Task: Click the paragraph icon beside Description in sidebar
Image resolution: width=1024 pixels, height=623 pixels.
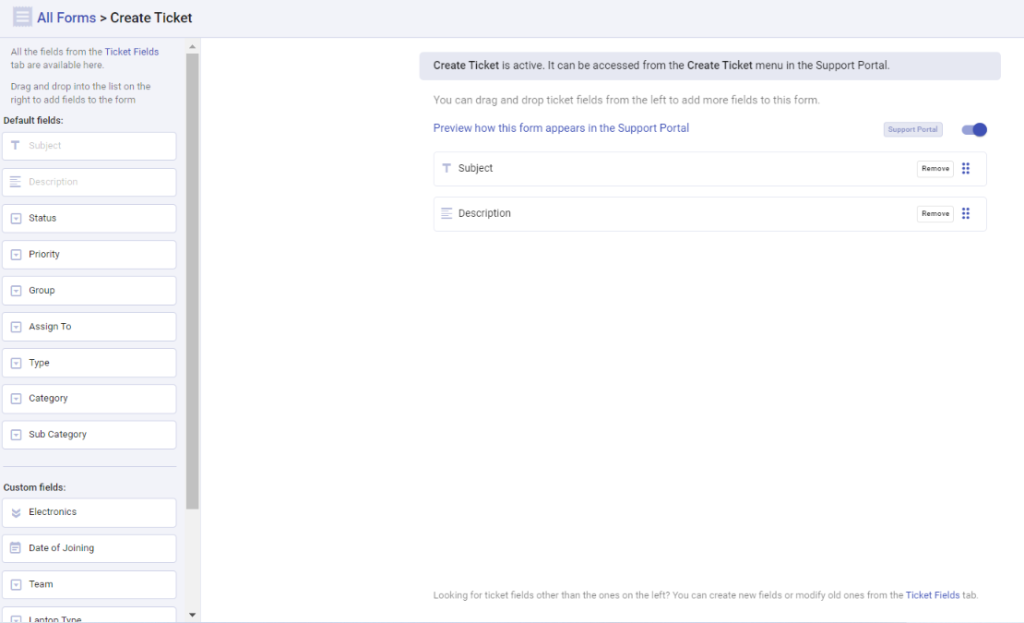Action: 13,182
